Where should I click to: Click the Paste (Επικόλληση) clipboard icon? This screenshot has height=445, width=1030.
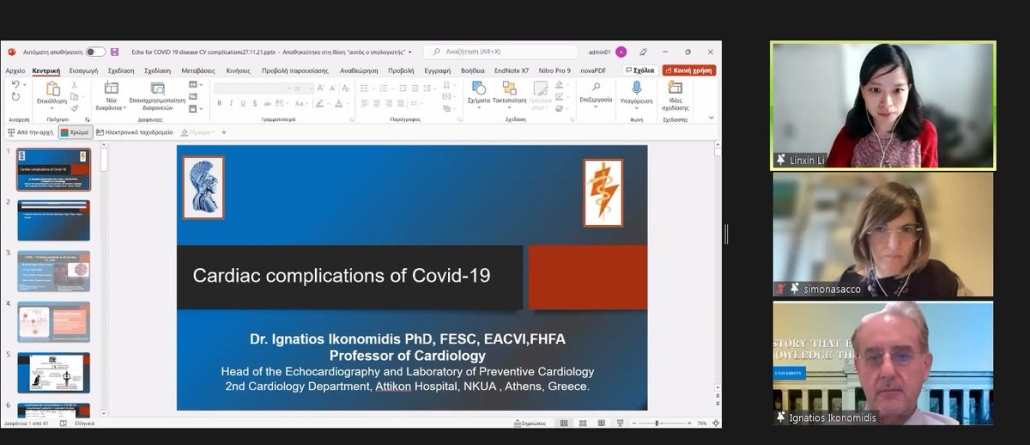tap(51, 89)
